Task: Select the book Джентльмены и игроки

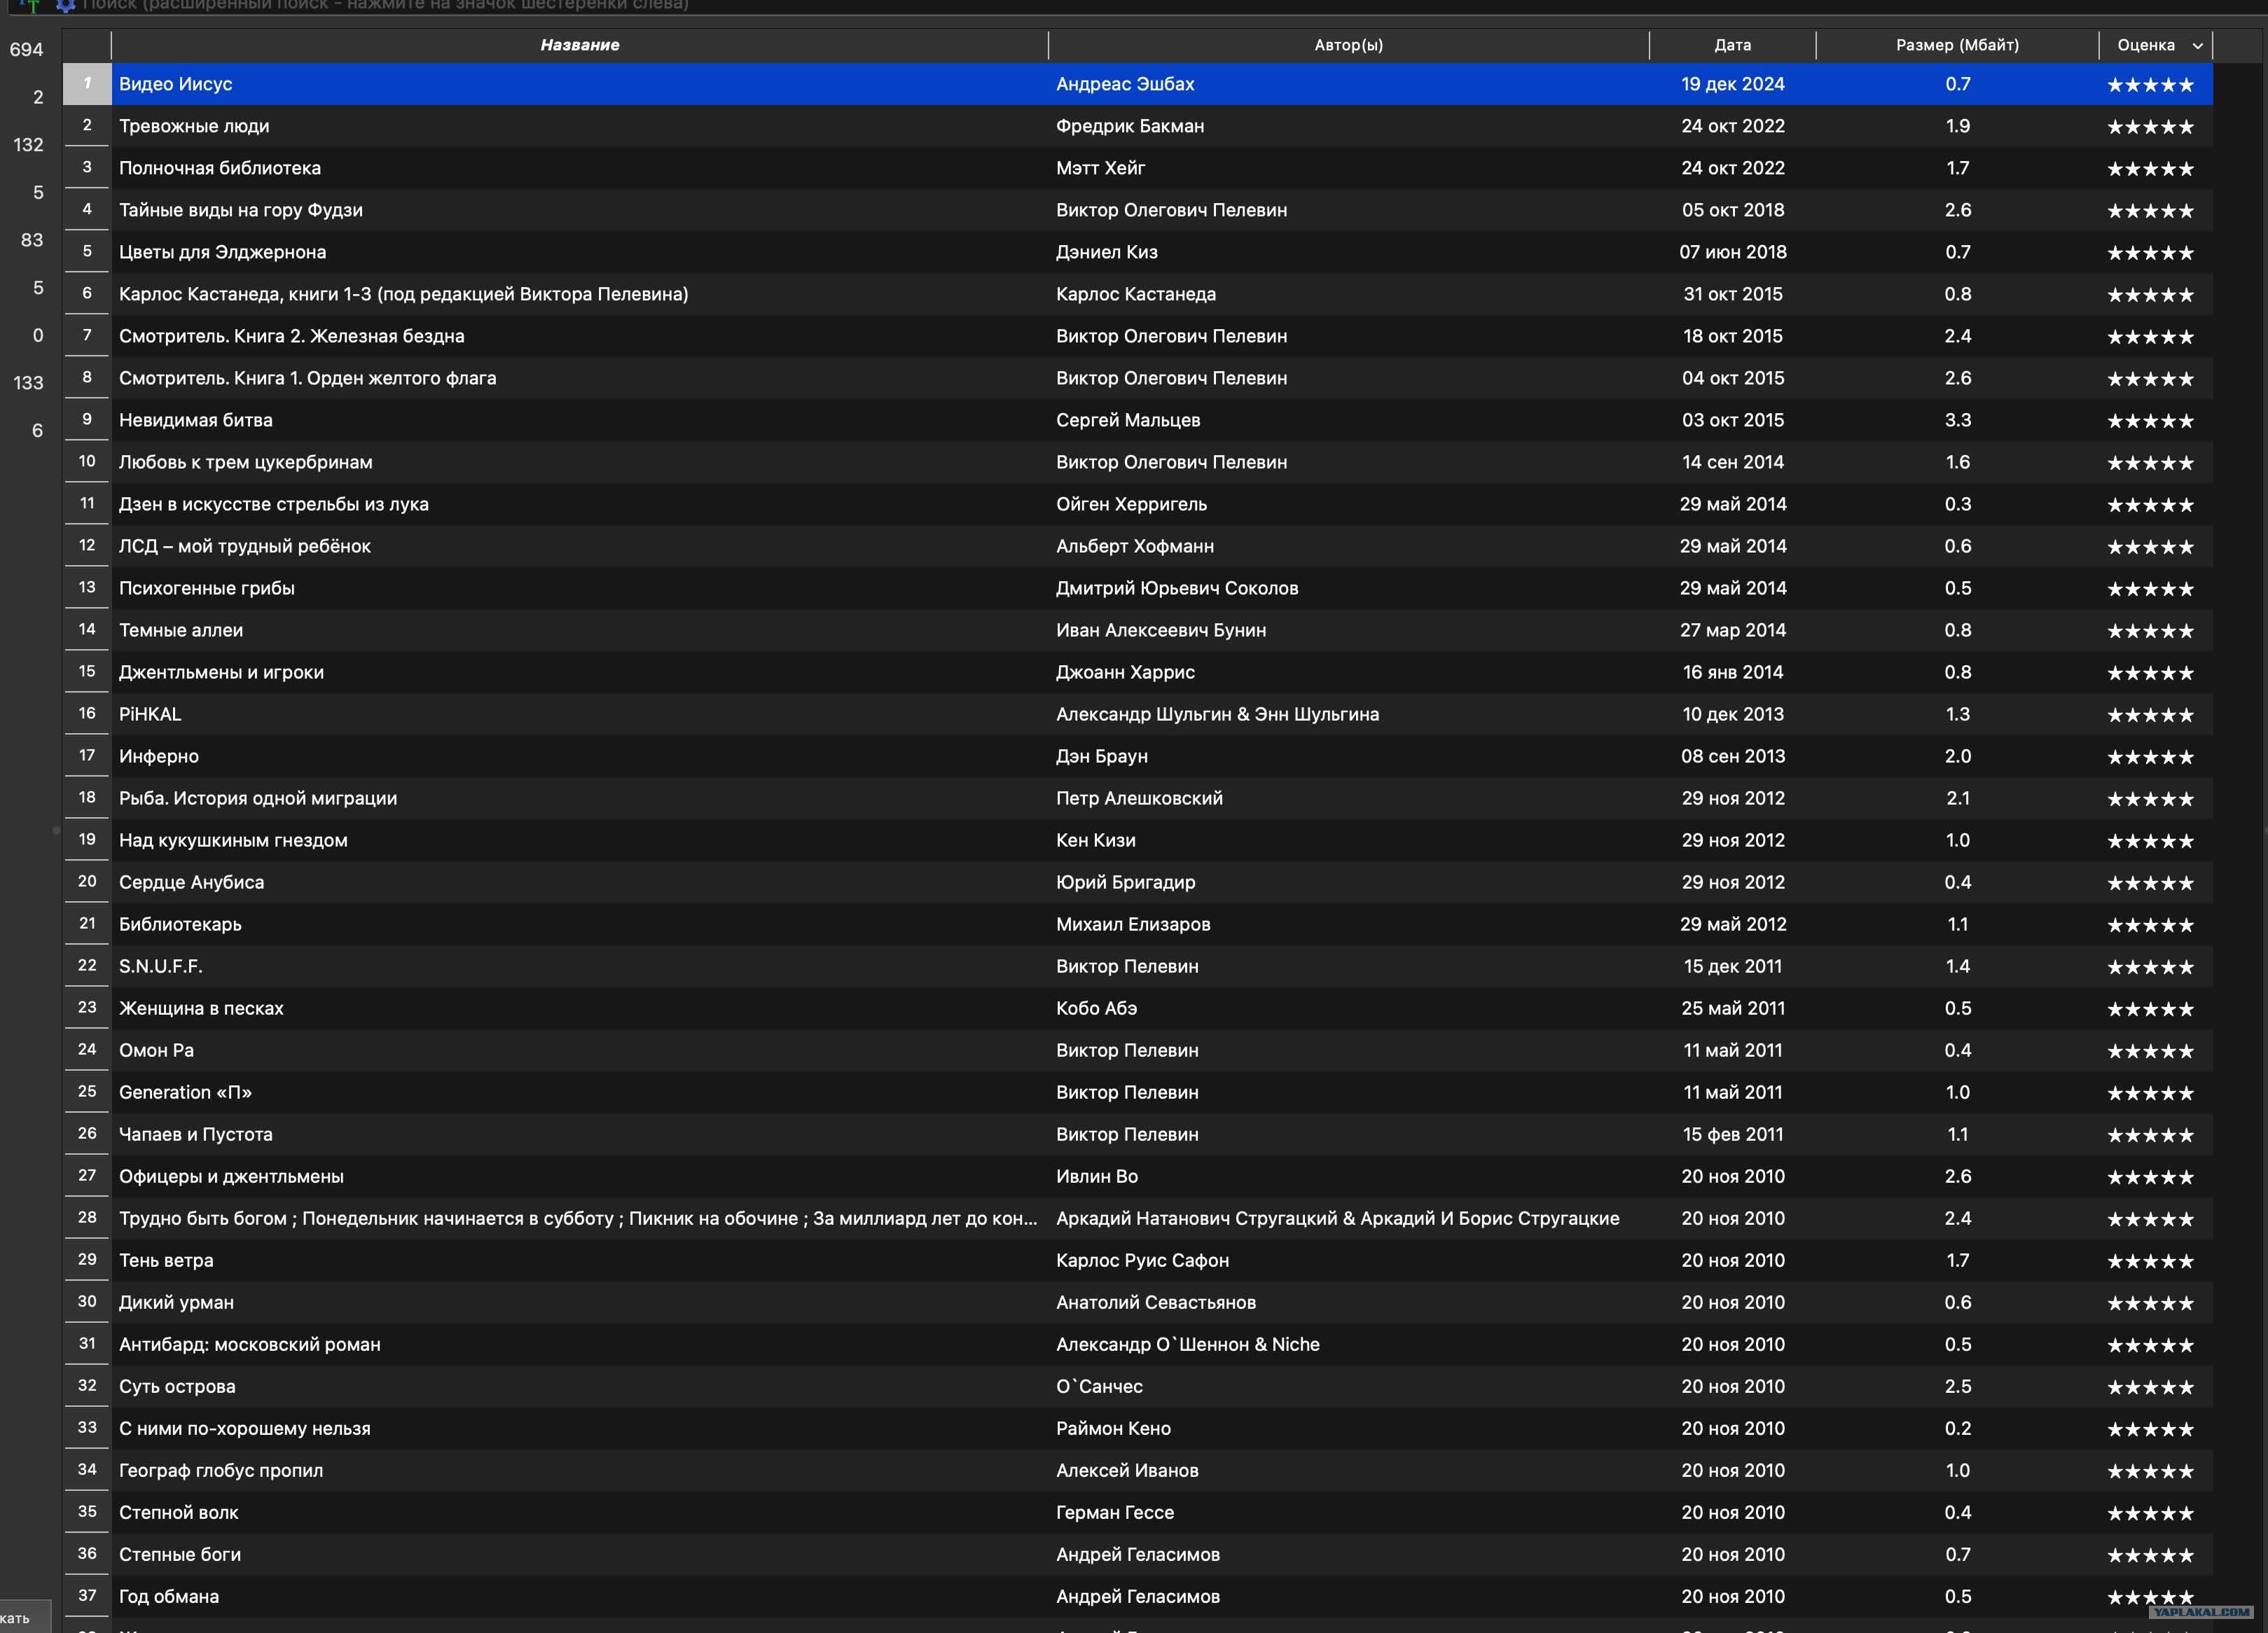Action: tap(221, 672)
